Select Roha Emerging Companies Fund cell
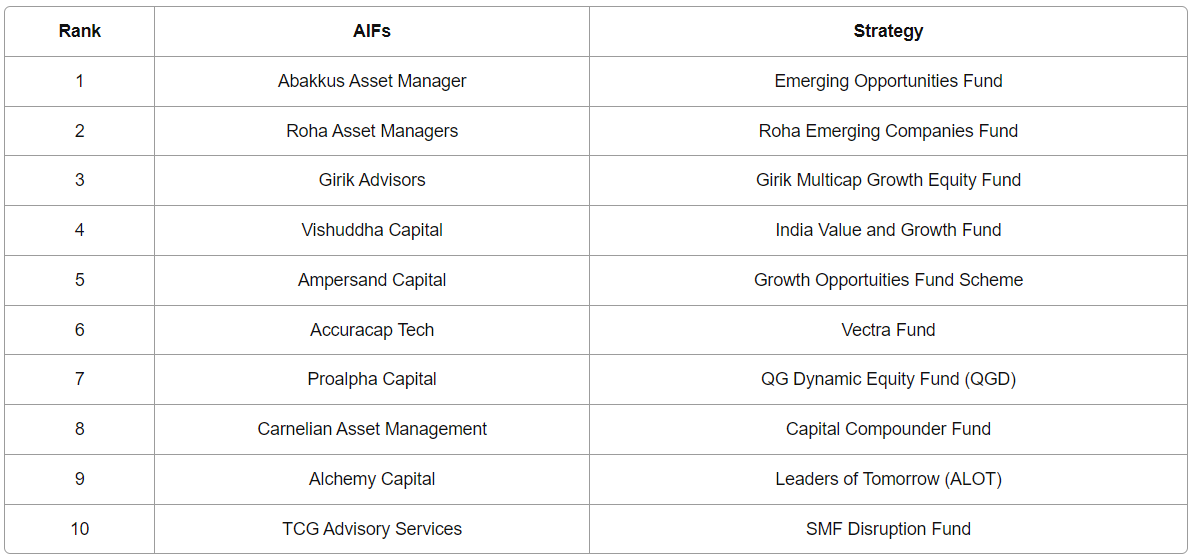 tap(888, 131)
